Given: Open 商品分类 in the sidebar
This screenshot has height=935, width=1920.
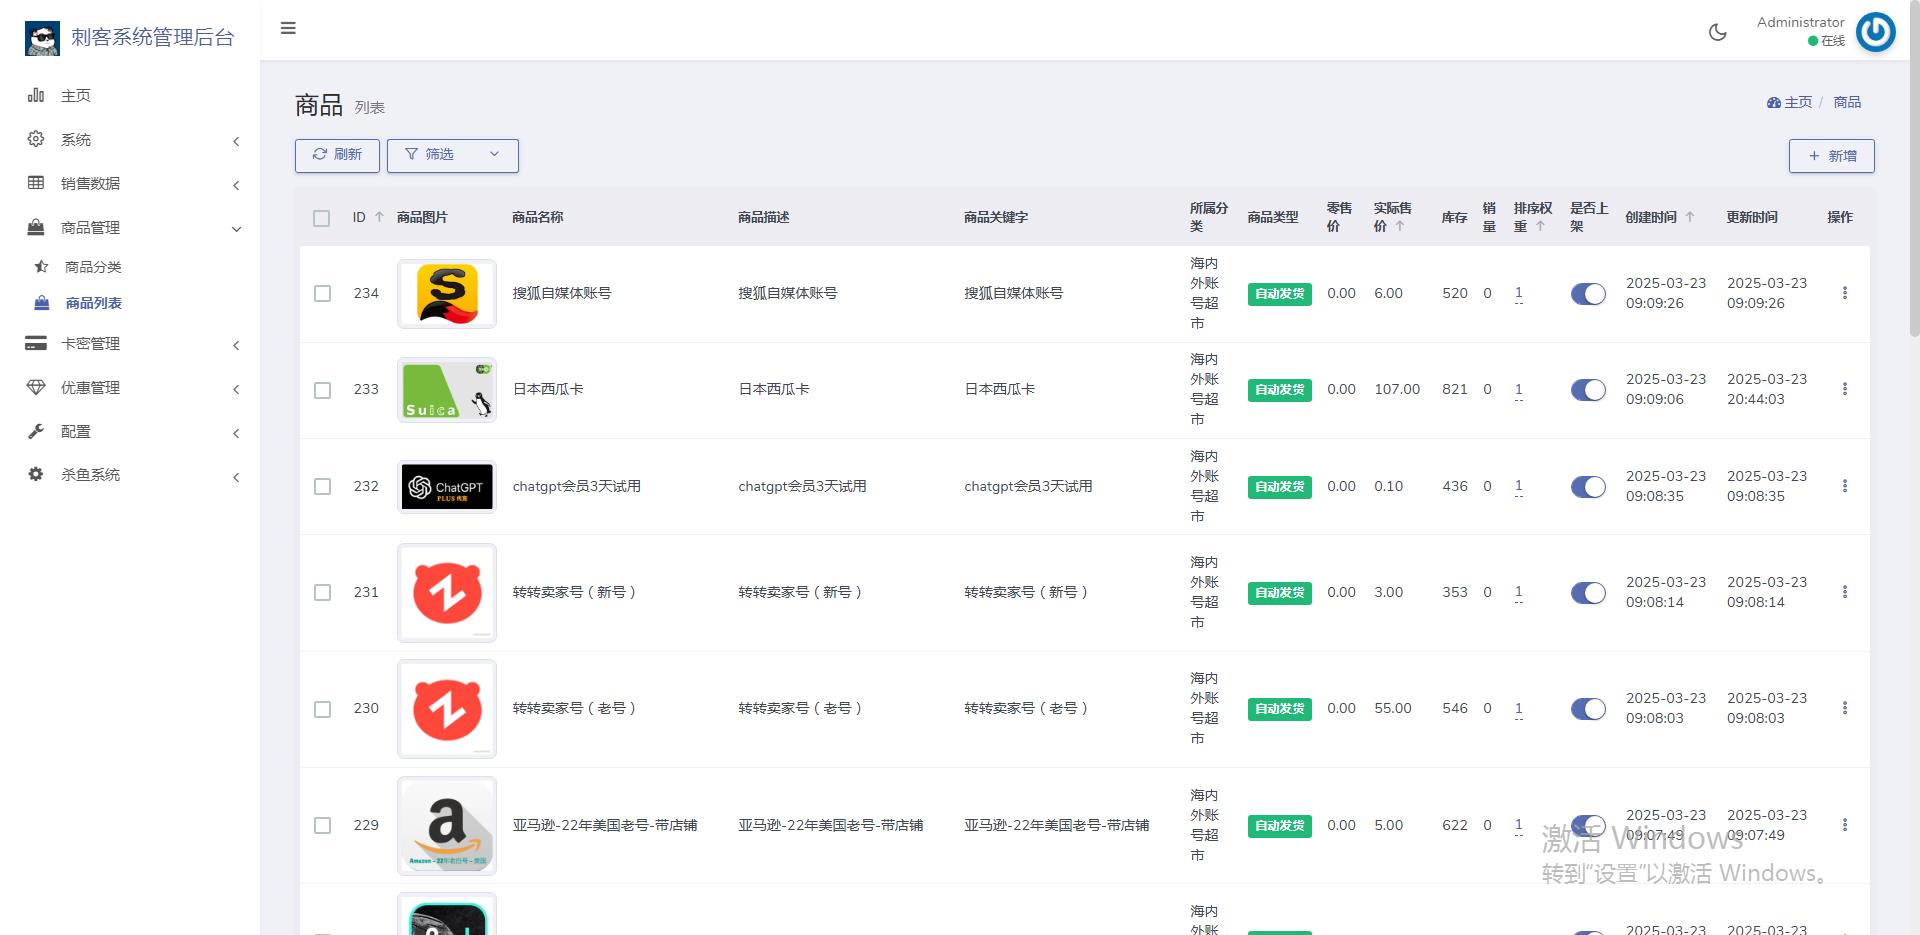Looking at the screenshot, I should click(93, 267).
